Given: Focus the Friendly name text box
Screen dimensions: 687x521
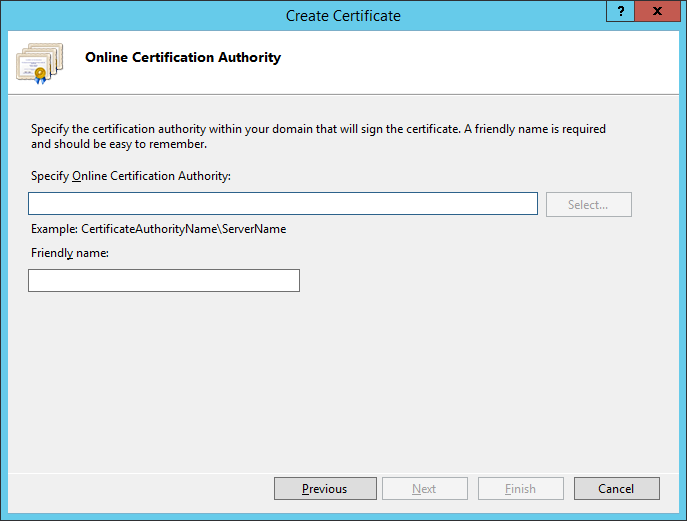Looking at the screenshot, I should tap(164, 281).
